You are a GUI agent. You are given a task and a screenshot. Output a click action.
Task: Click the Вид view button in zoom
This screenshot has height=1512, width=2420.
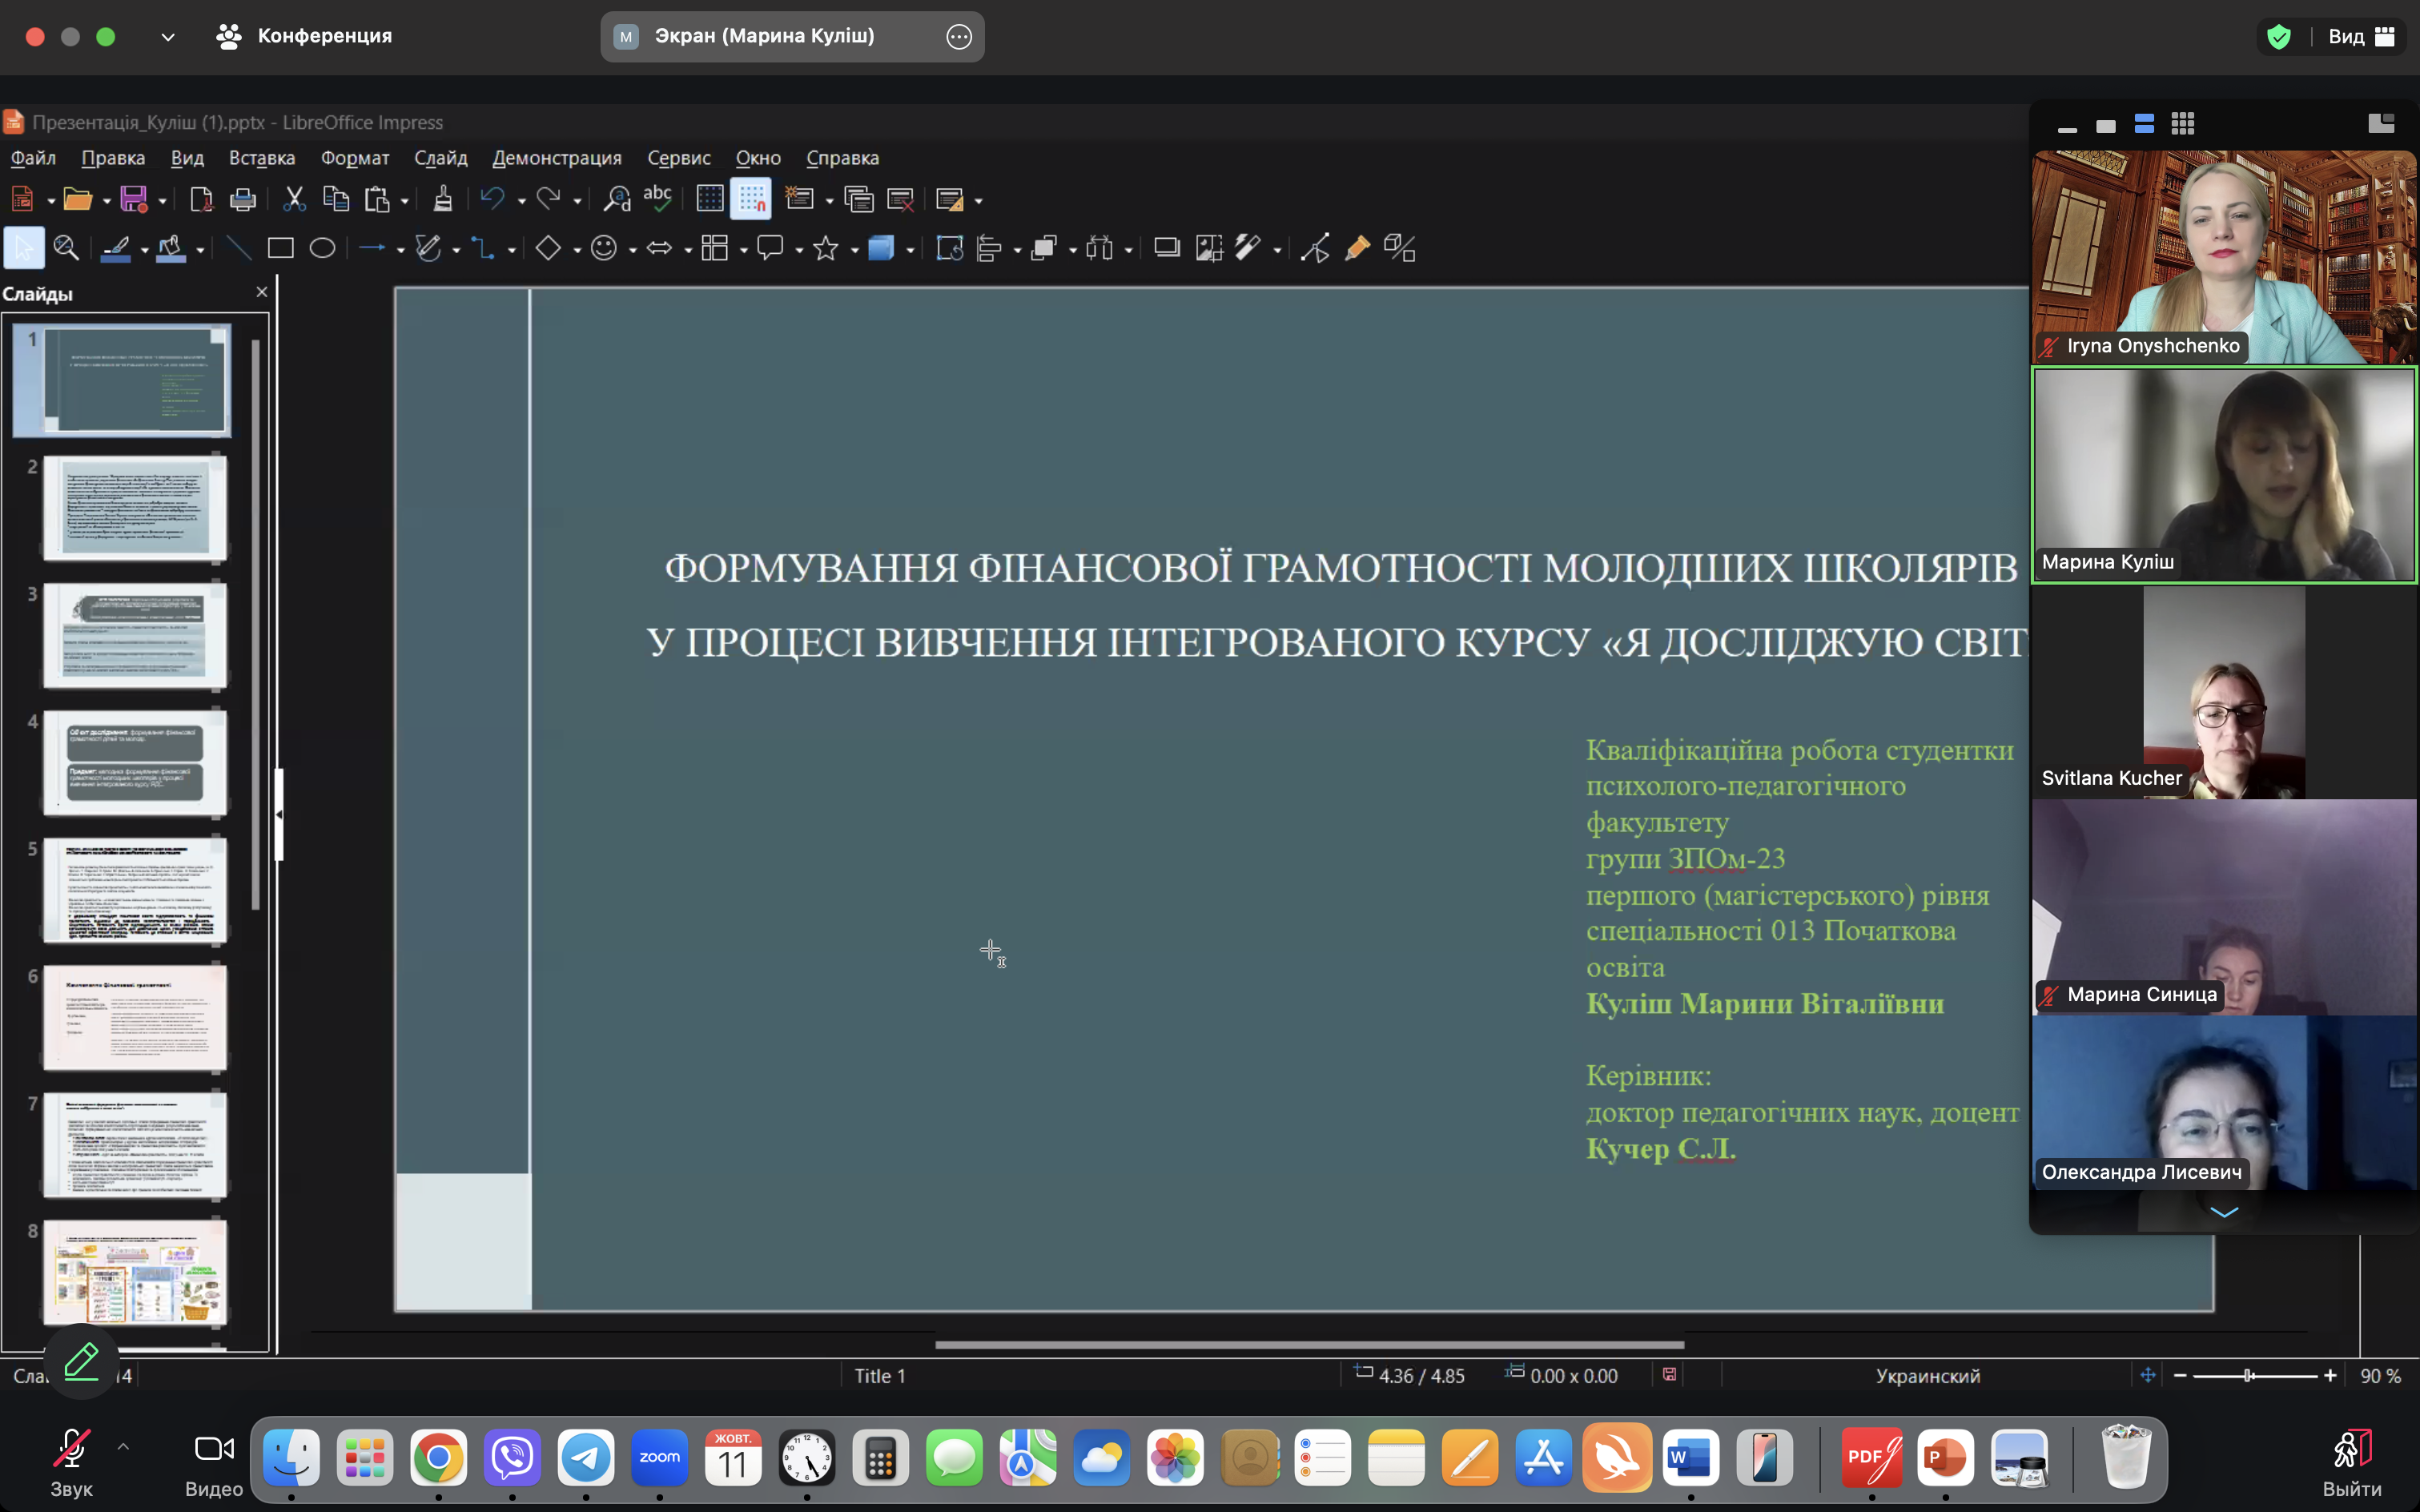[2361, 37]
